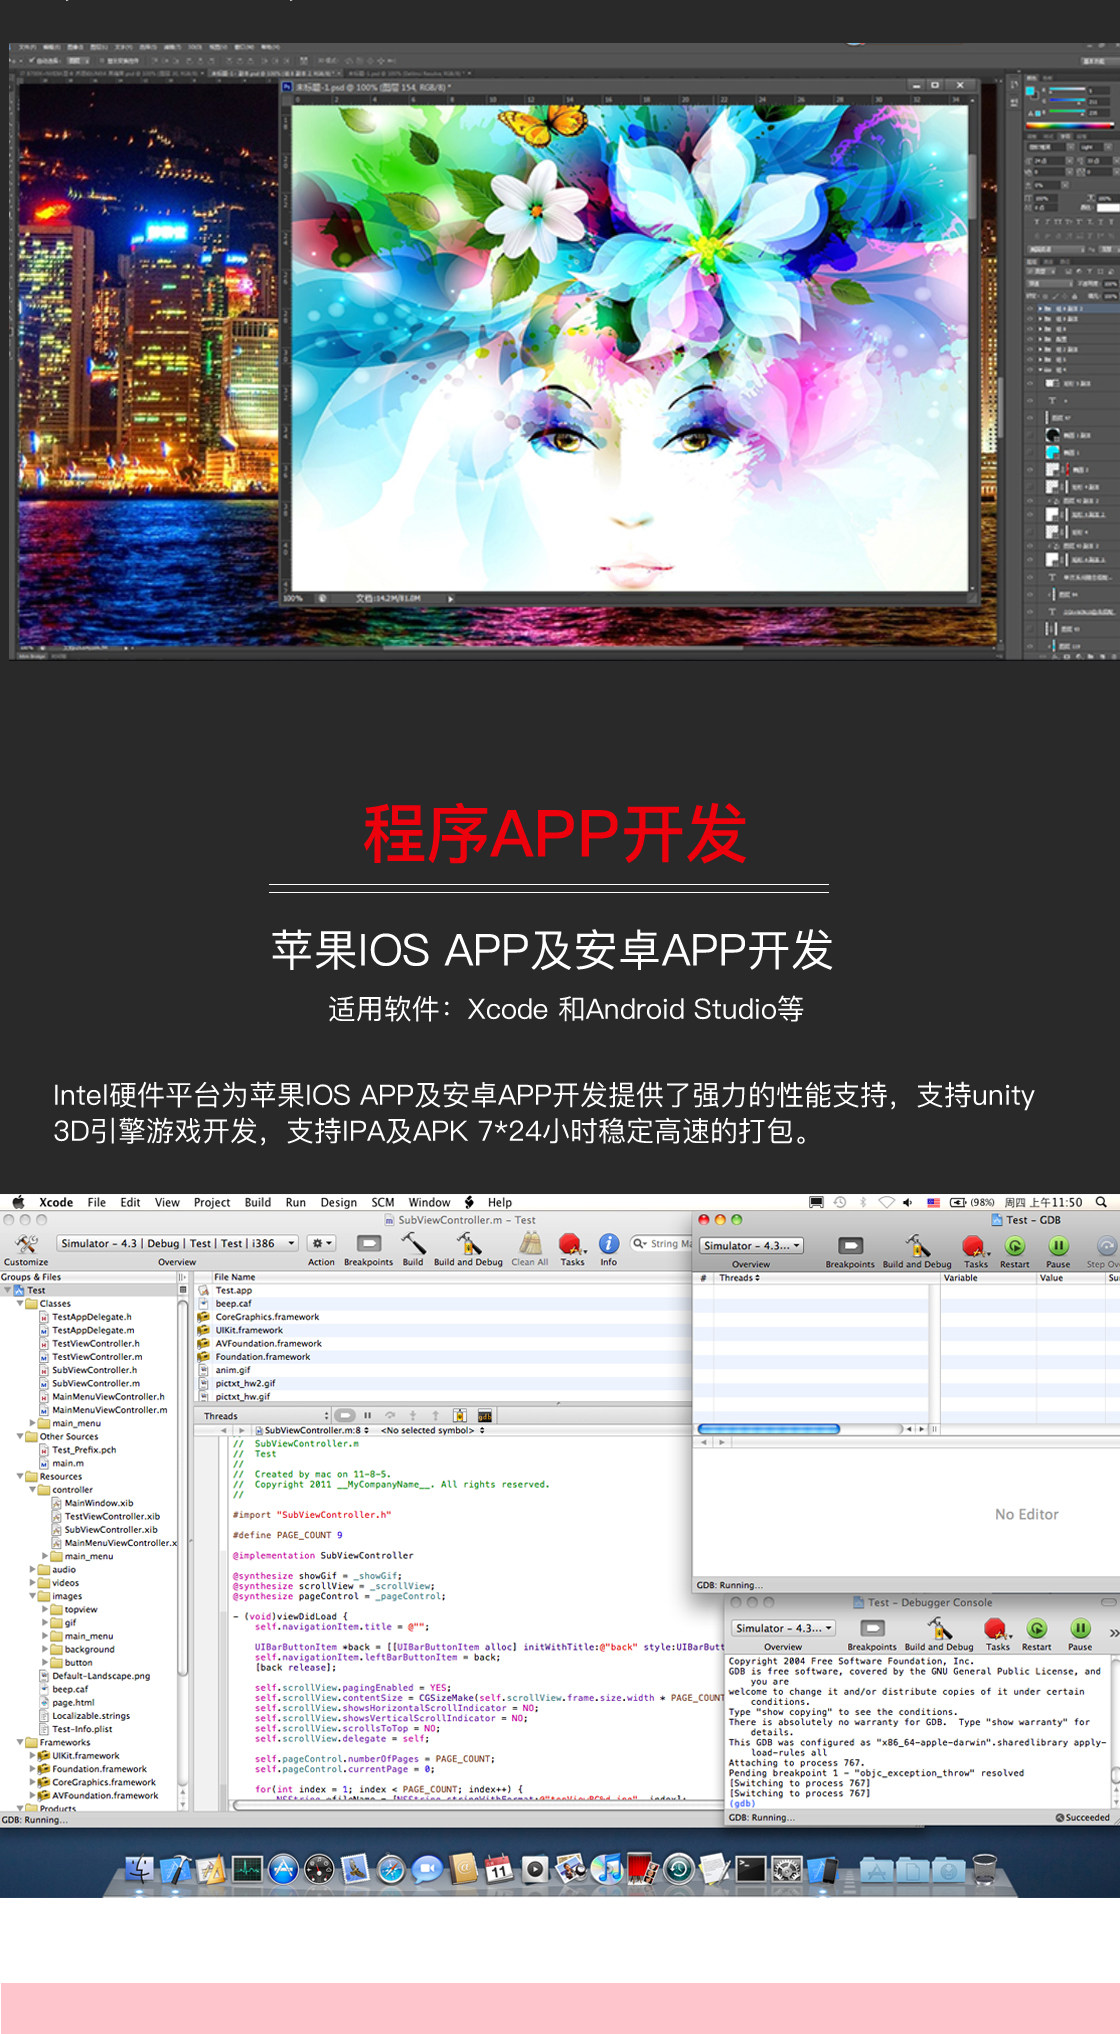Select MainWindow.xib in the controller folder
The height and width of the screenshot is (2034, 1120).
point(99,1503)
